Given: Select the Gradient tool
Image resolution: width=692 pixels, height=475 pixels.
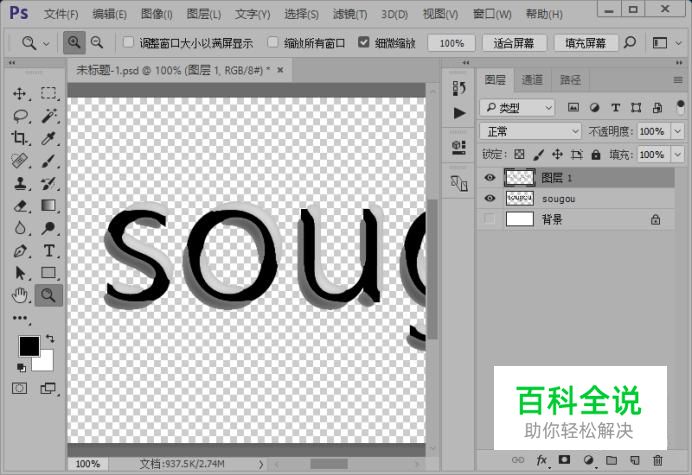Looking at the screenshot, I should coord(49,206).
